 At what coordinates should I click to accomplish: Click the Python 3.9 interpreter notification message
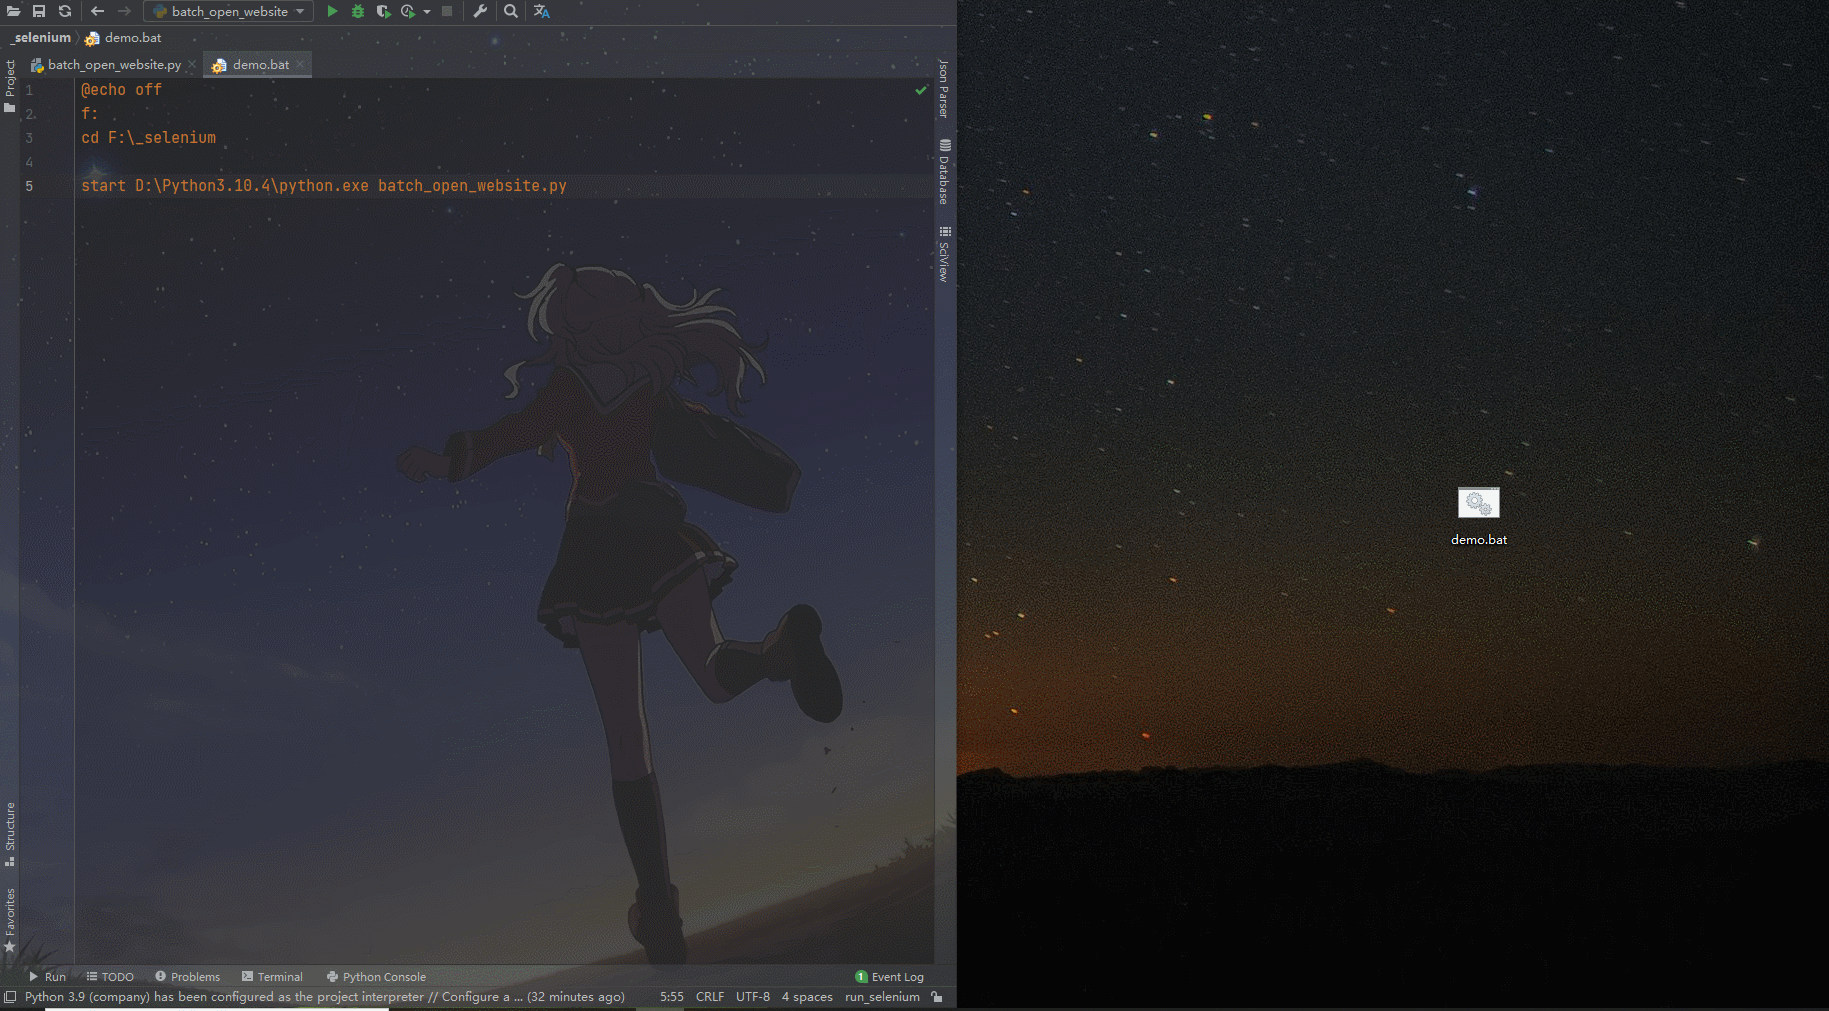tap(324, 997)
